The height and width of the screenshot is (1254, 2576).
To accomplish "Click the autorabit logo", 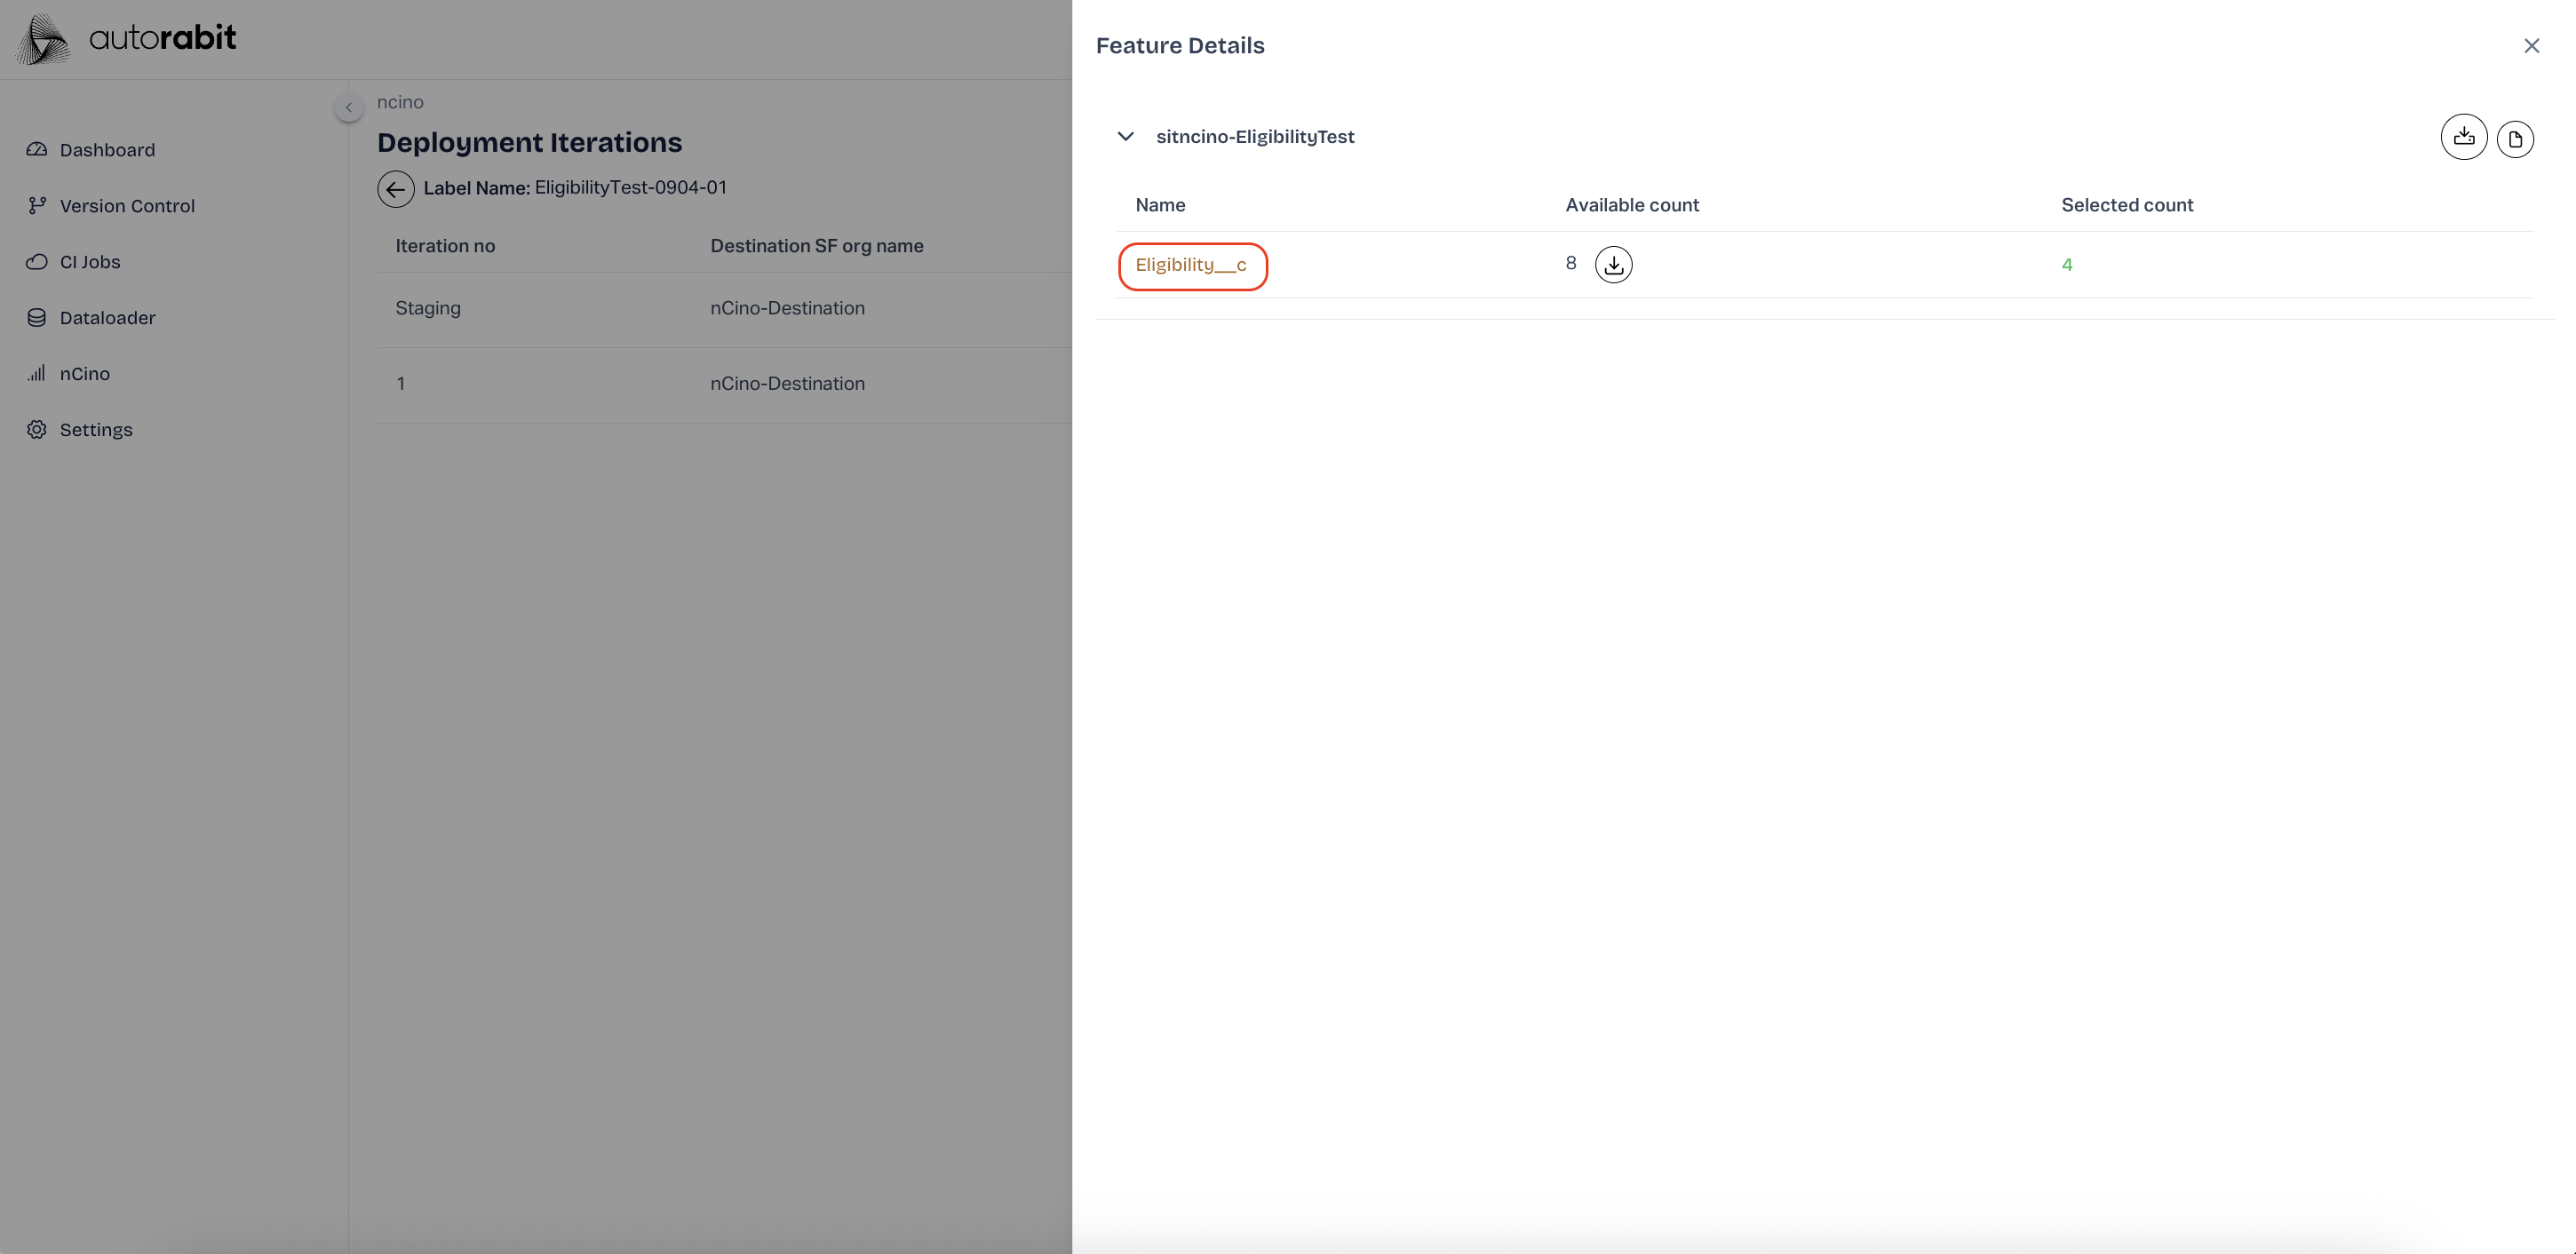I will tap(127, 39).
